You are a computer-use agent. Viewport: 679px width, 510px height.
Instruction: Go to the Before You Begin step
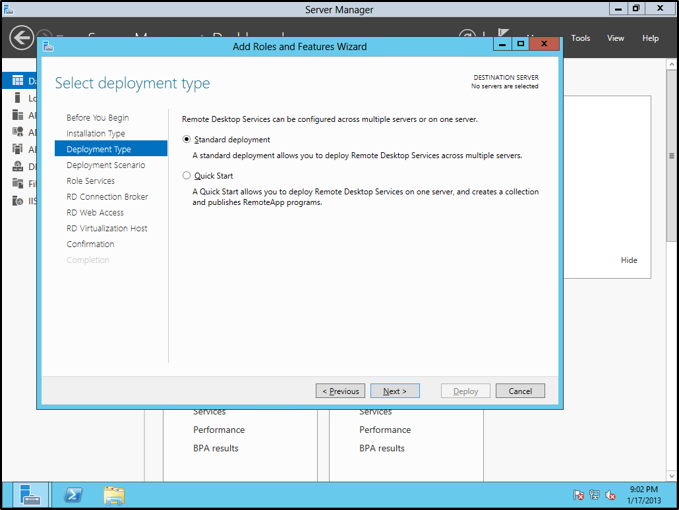(x=97, y=117)
